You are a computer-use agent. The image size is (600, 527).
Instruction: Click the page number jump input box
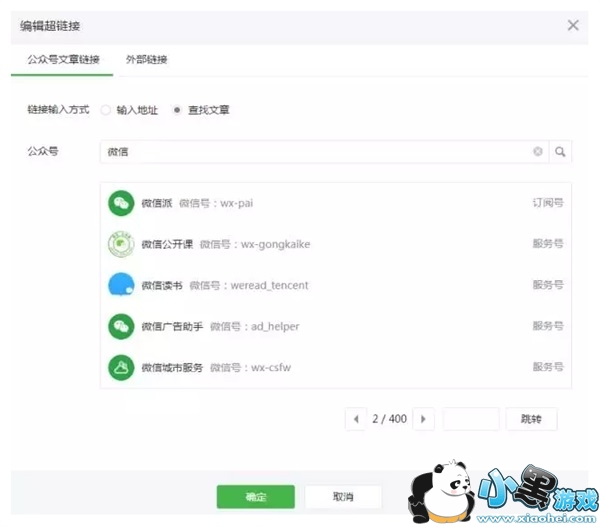pos(471,419)
